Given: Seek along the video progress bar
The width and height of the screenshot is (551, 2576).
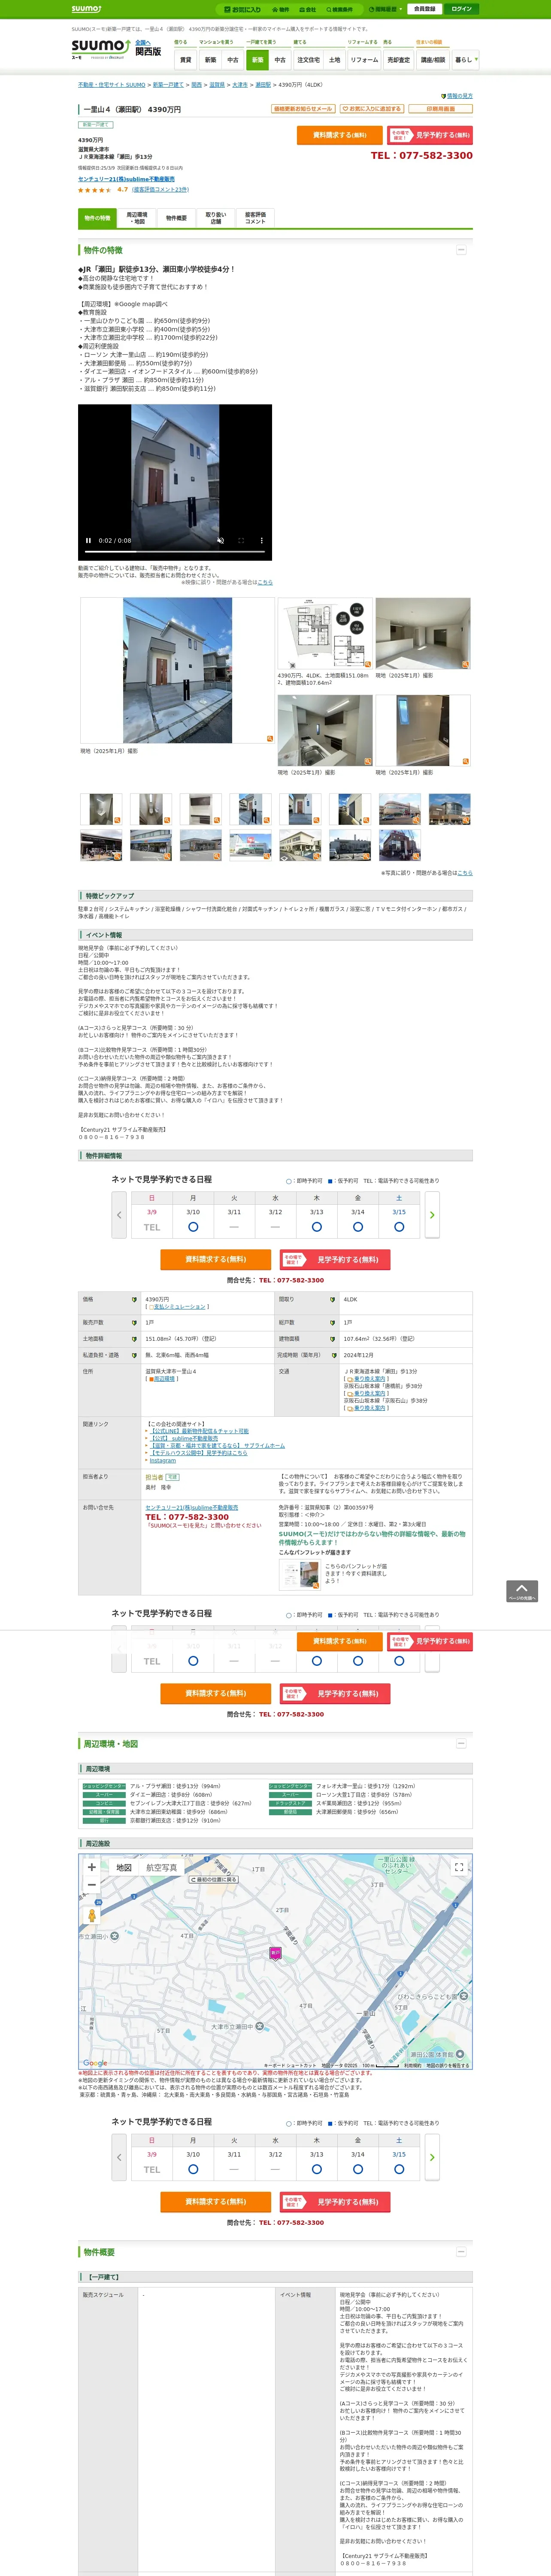Looking at the screenshot, I should [x=175, y=552].
